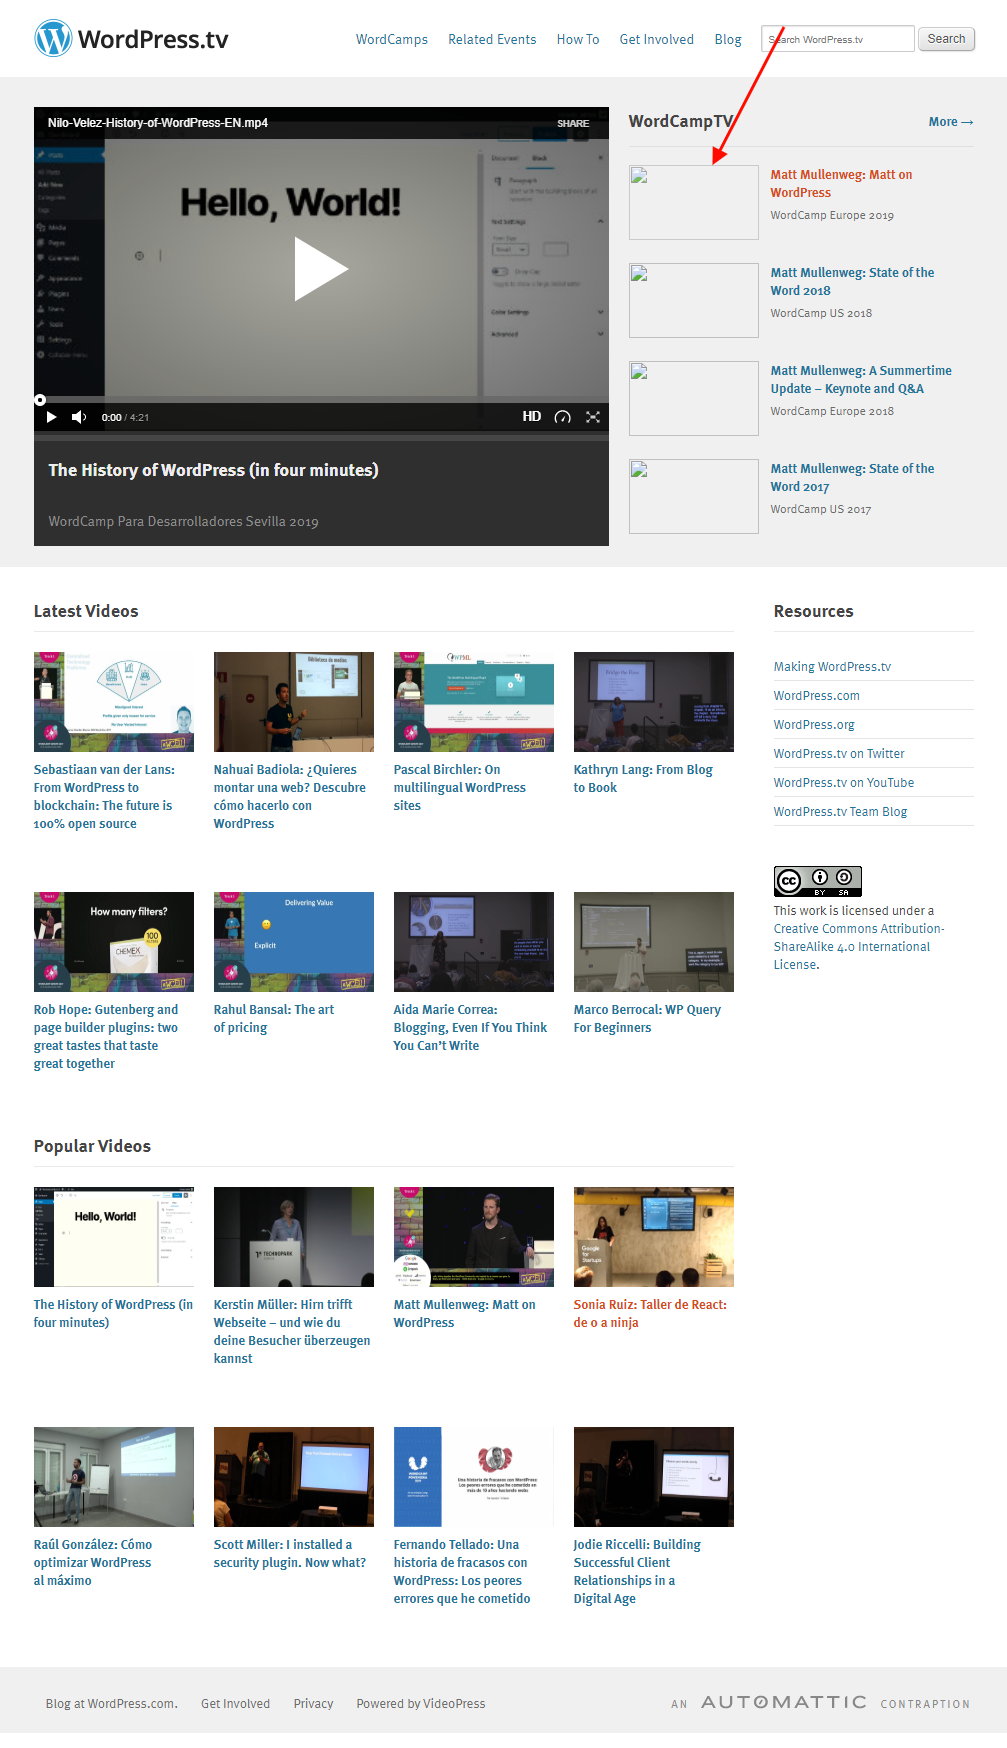Open thumbnail for State of the Word 2017
The height and width of the screenshot is (1748, 1007).
[694, 497]
